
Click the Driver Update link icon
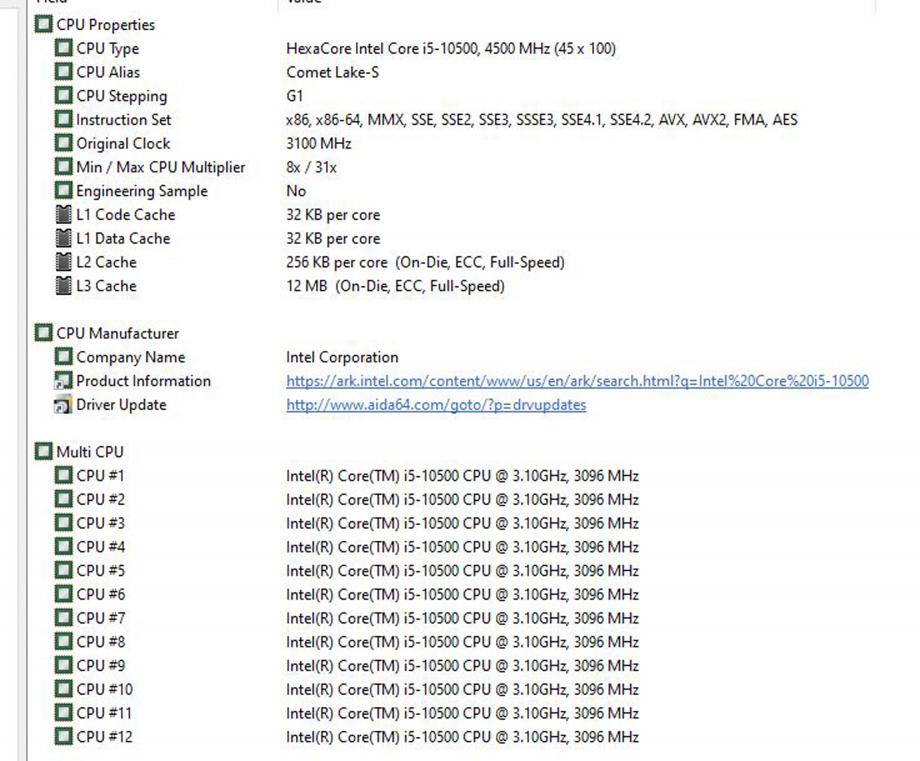[x=64, y=405]
